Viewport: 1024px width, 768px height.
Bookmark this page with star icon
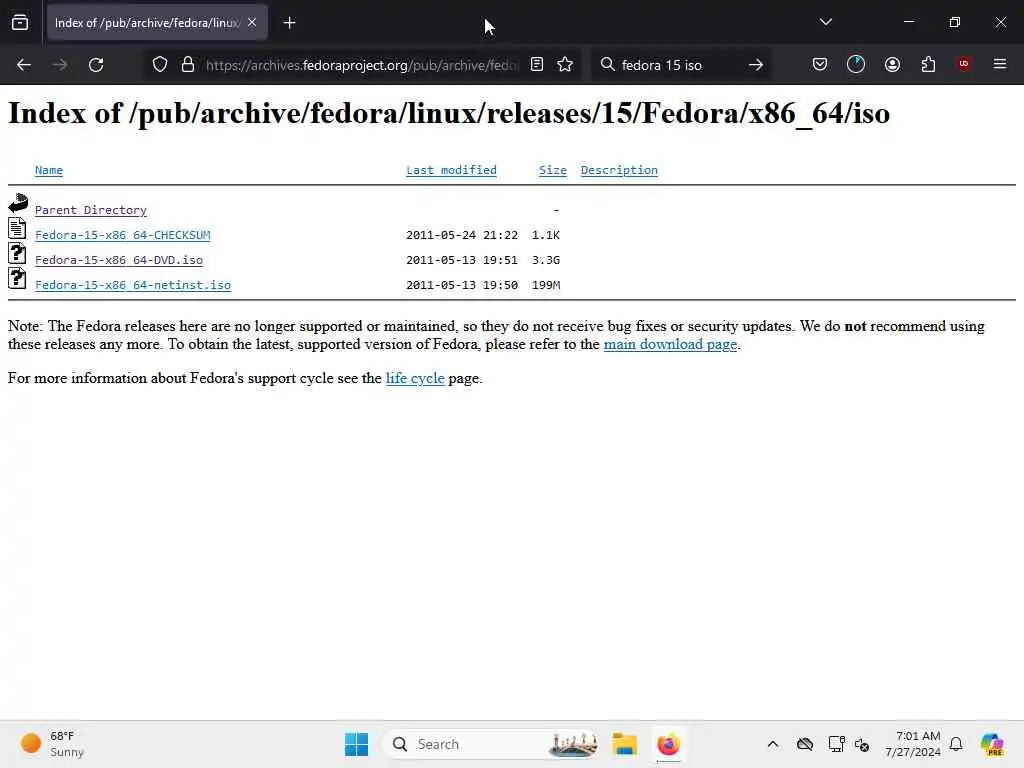pos(566,65)
